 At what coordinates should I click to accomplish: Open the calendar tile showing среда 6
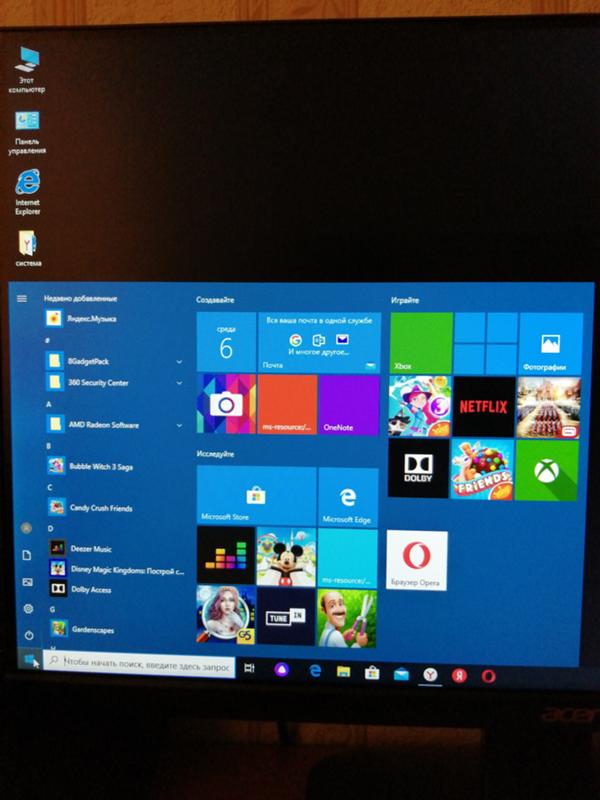click(226, 342)
